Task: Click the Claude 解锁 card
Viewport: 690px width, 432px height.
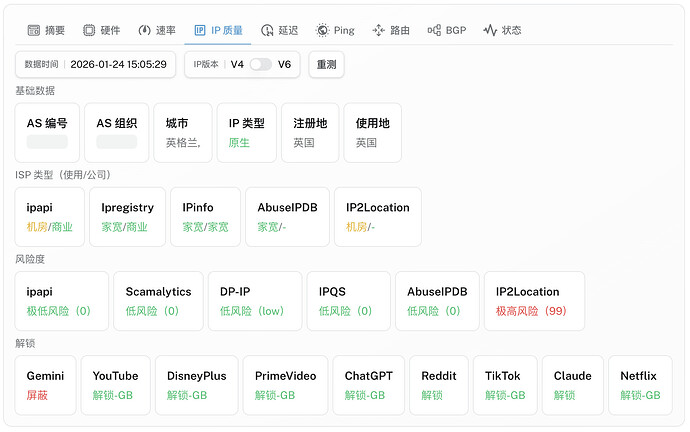Action: [x=573, y=385]
